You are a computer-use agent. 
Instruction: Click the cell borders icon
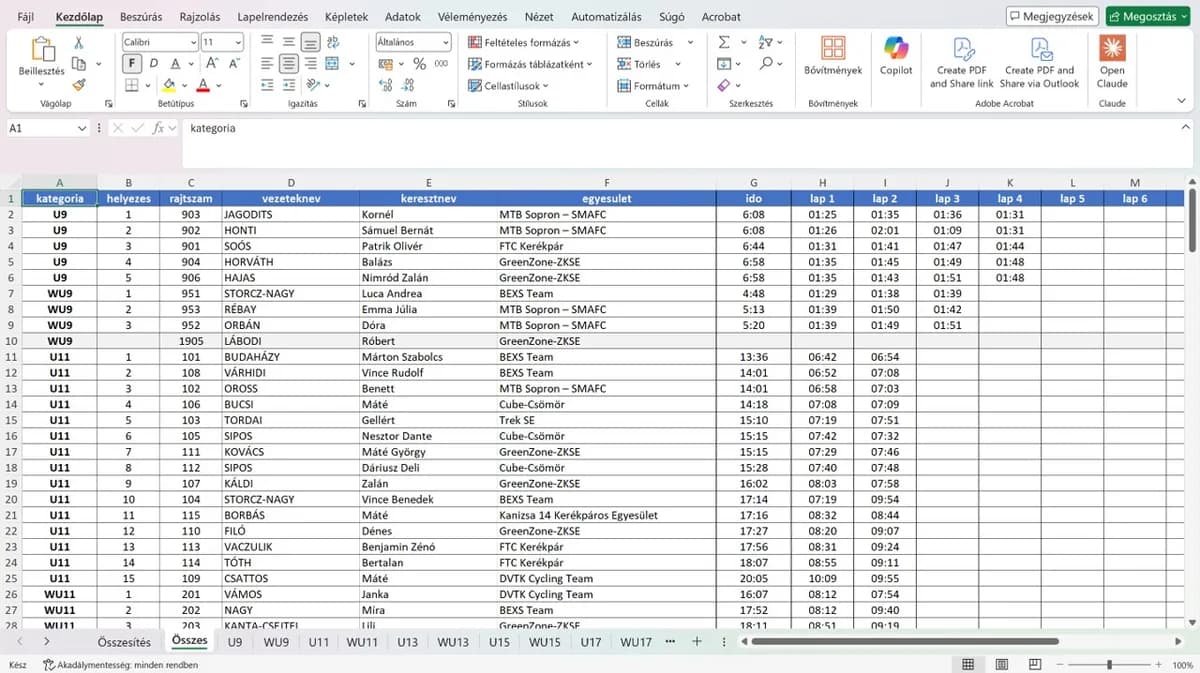131,86
